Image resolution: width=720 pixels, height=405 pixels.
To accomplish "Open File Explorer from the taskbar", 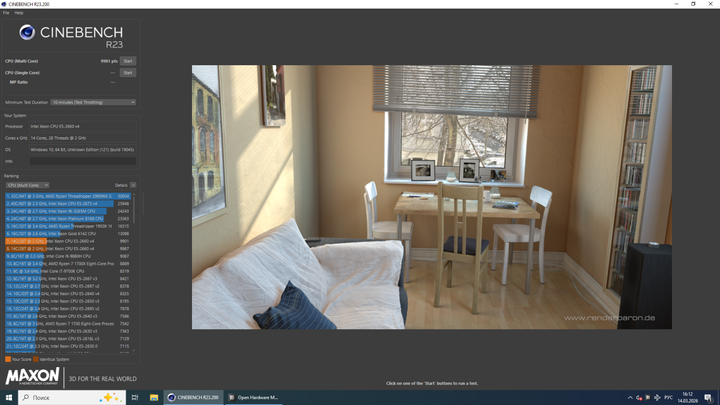I will click(x=154, y=398).
